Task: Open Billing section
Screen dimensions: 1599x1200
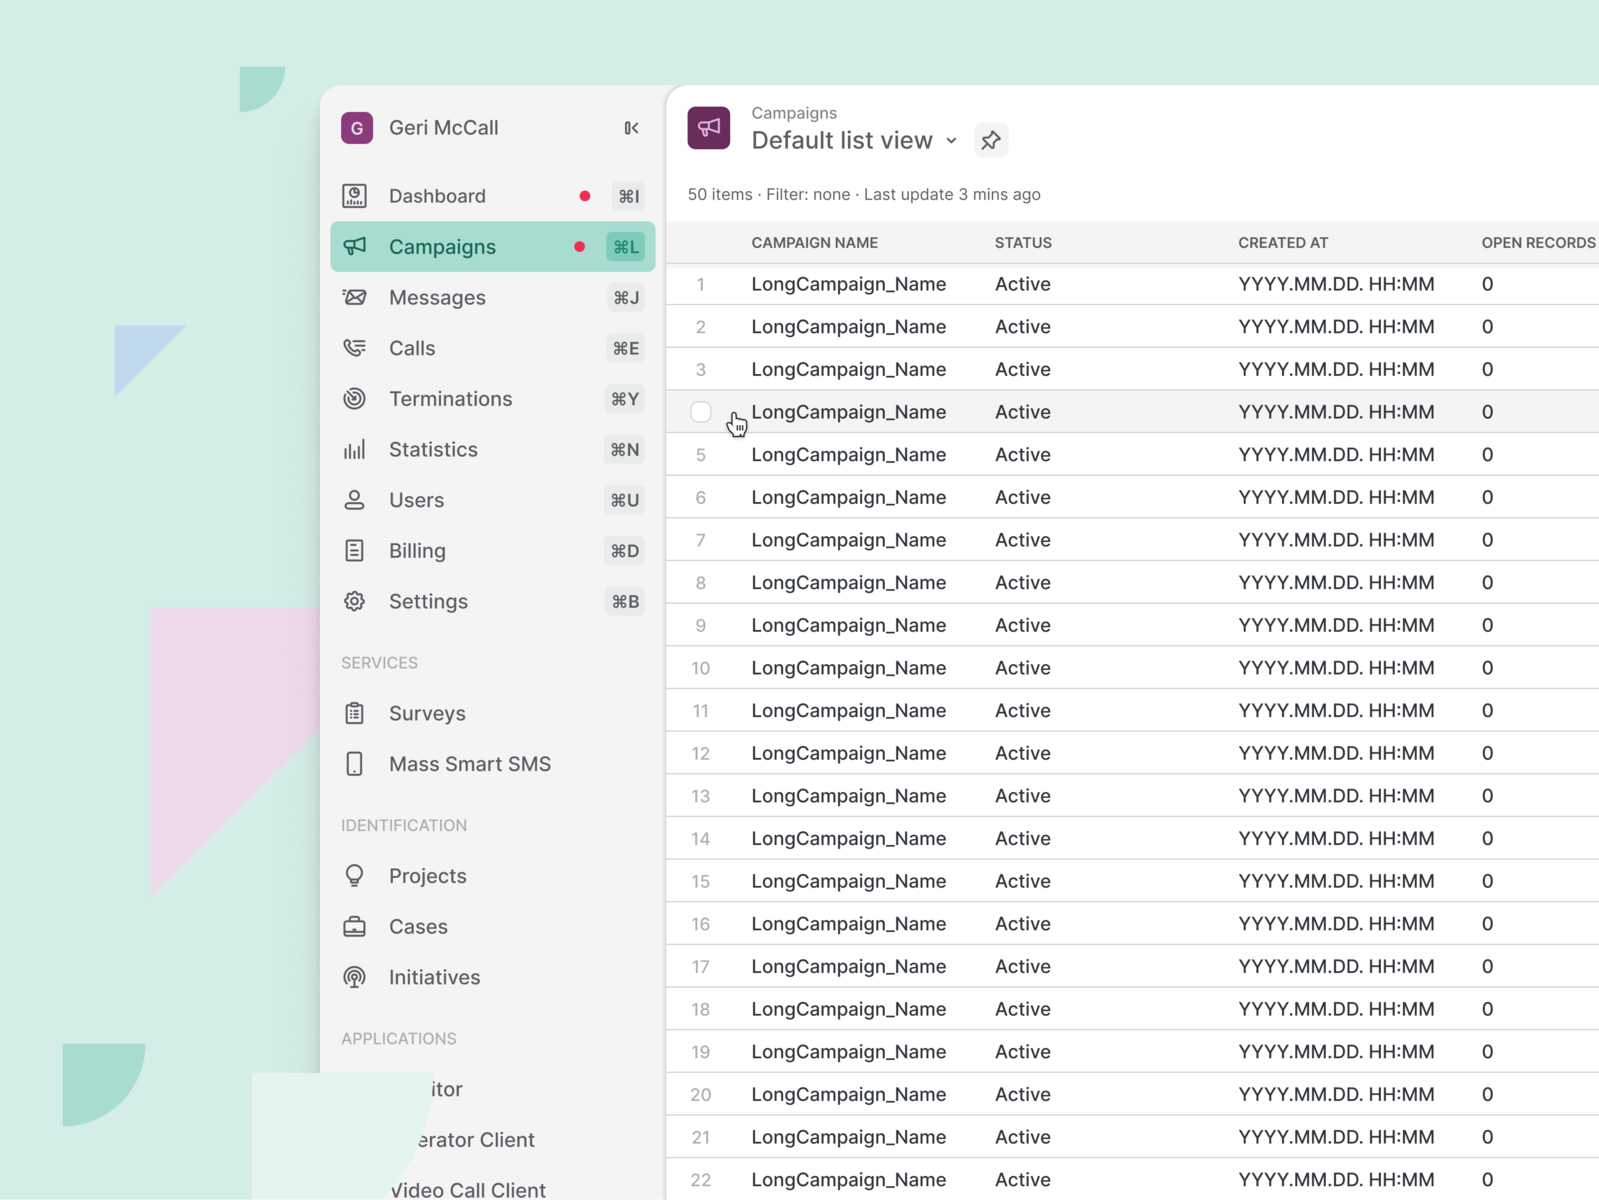Action: 493,550
